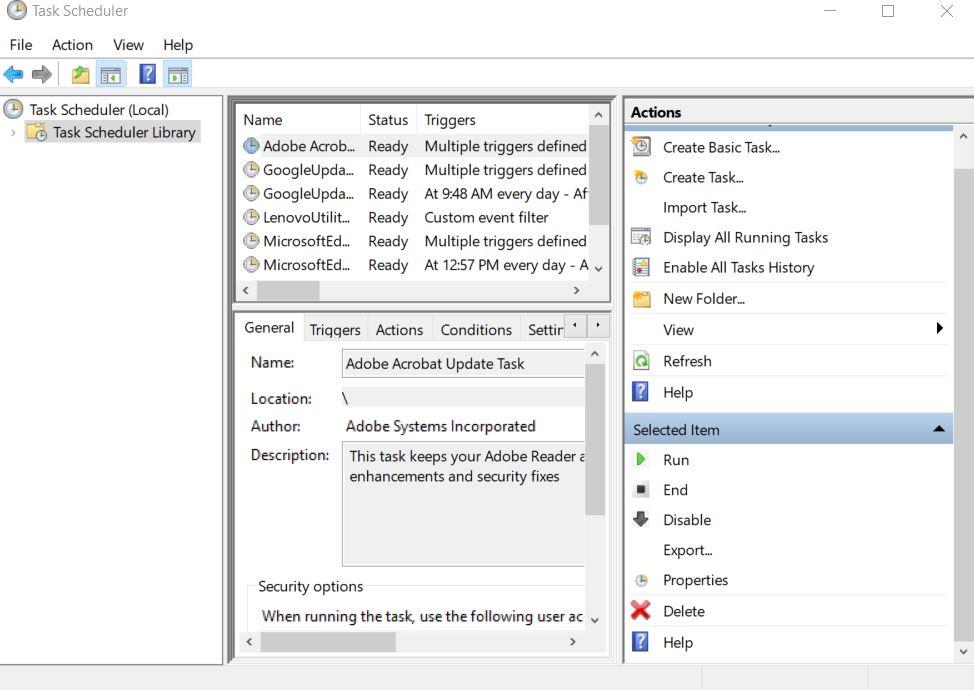Click the Create Basic Task... link

pos(721,147)
